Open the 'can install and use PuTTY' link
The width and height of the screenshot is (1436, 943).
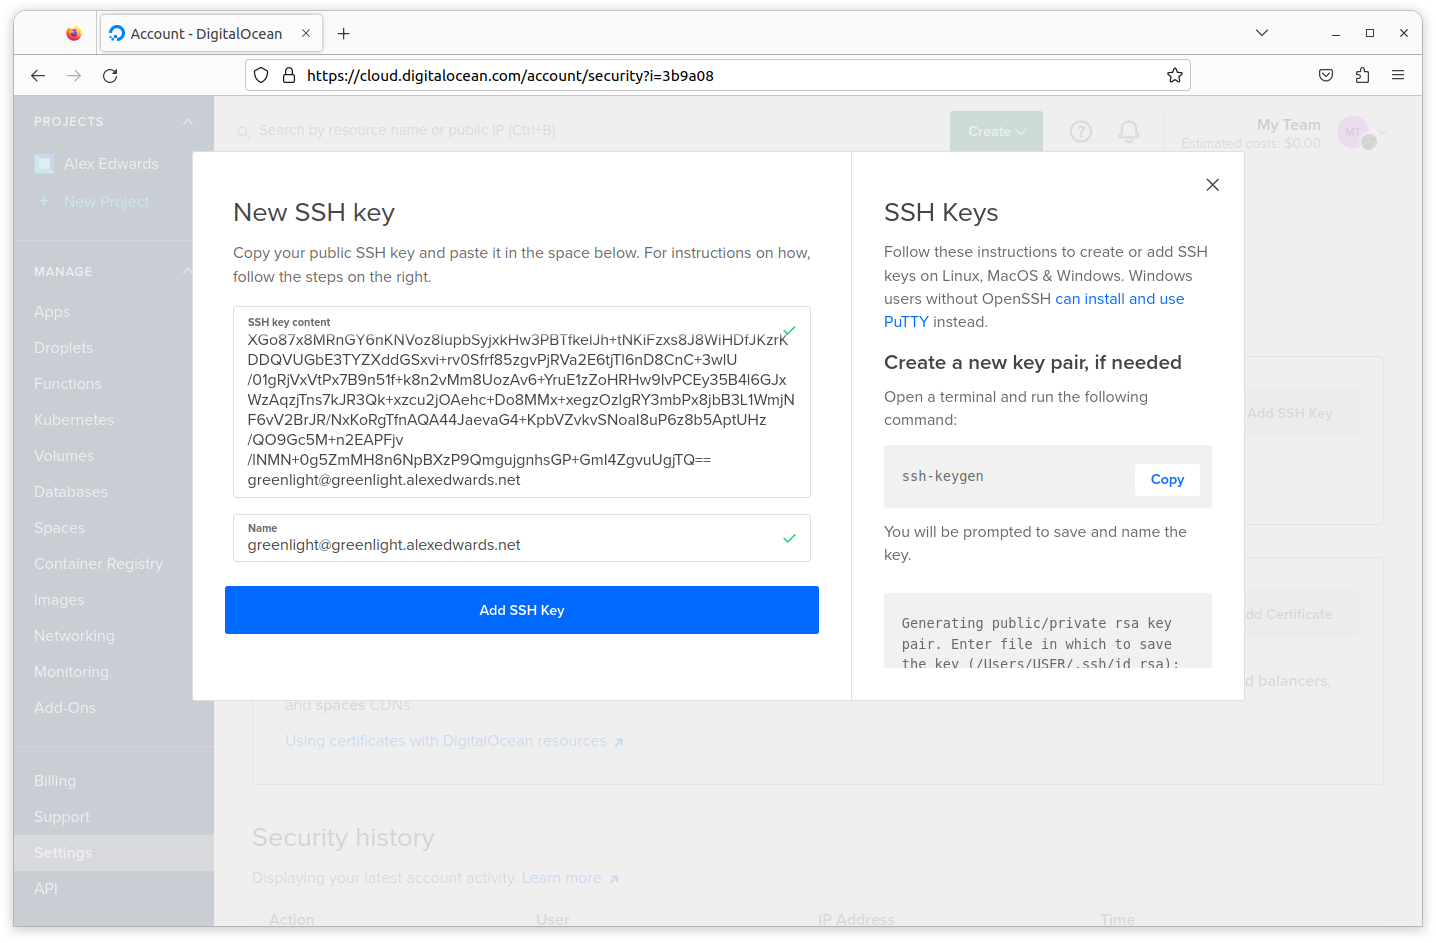[x=1119, y=299]
